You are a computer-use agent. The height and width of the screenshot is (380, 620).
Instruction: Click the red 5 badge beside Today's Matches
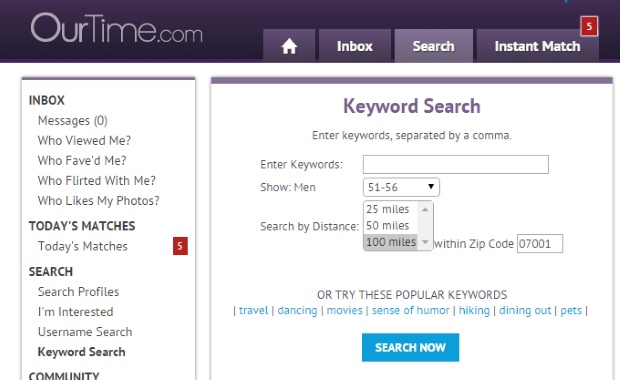coord(180,246)
